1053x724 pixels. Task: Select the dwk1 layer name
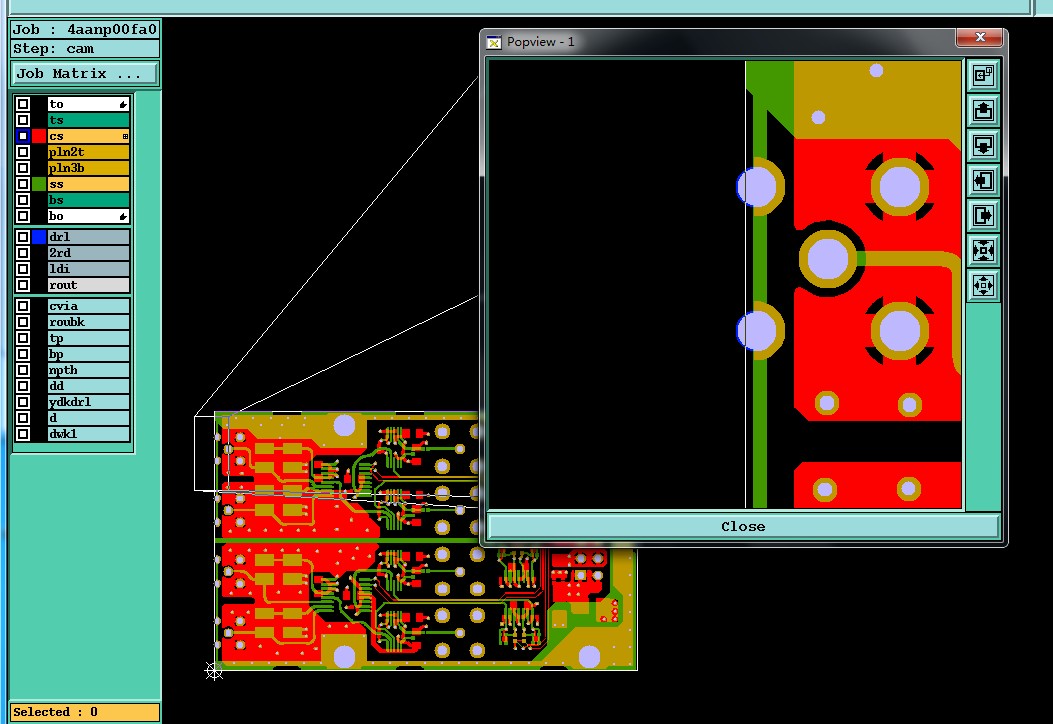tap(89, 435)
